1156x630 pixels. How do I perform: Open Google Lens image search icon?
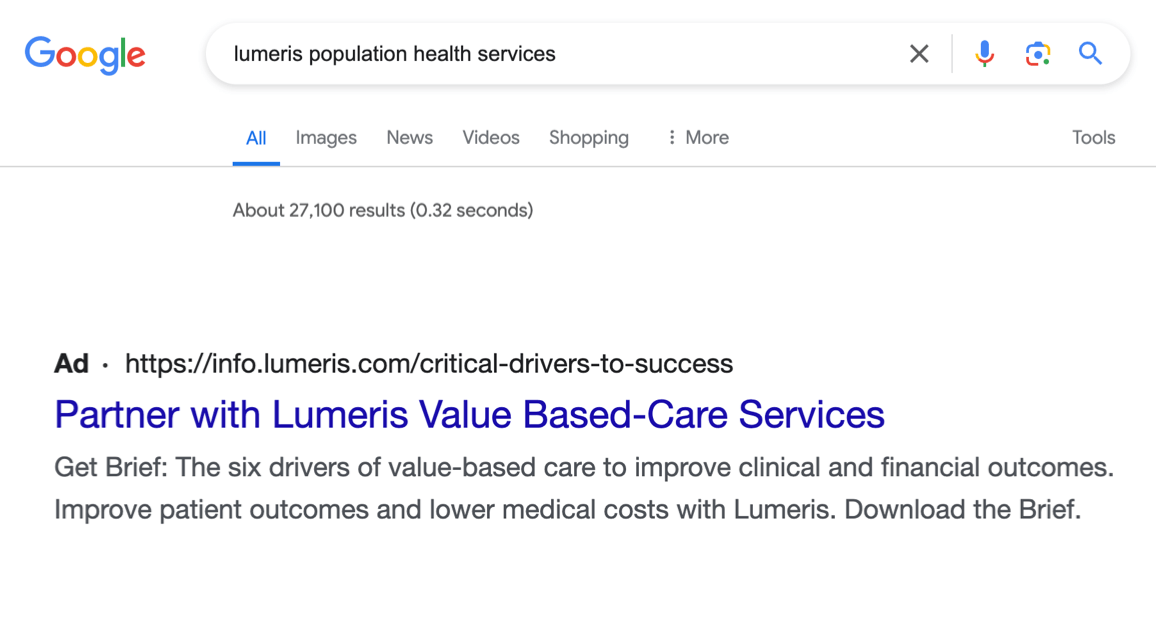1037,54
